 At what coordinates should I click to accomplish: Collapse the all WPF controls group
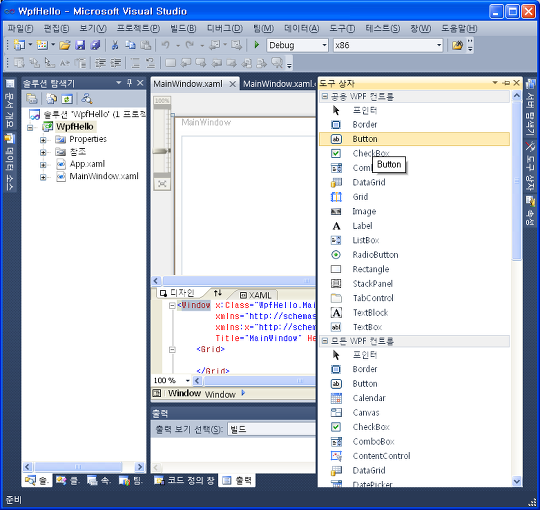pyautogui.click(x=324, y=341)
